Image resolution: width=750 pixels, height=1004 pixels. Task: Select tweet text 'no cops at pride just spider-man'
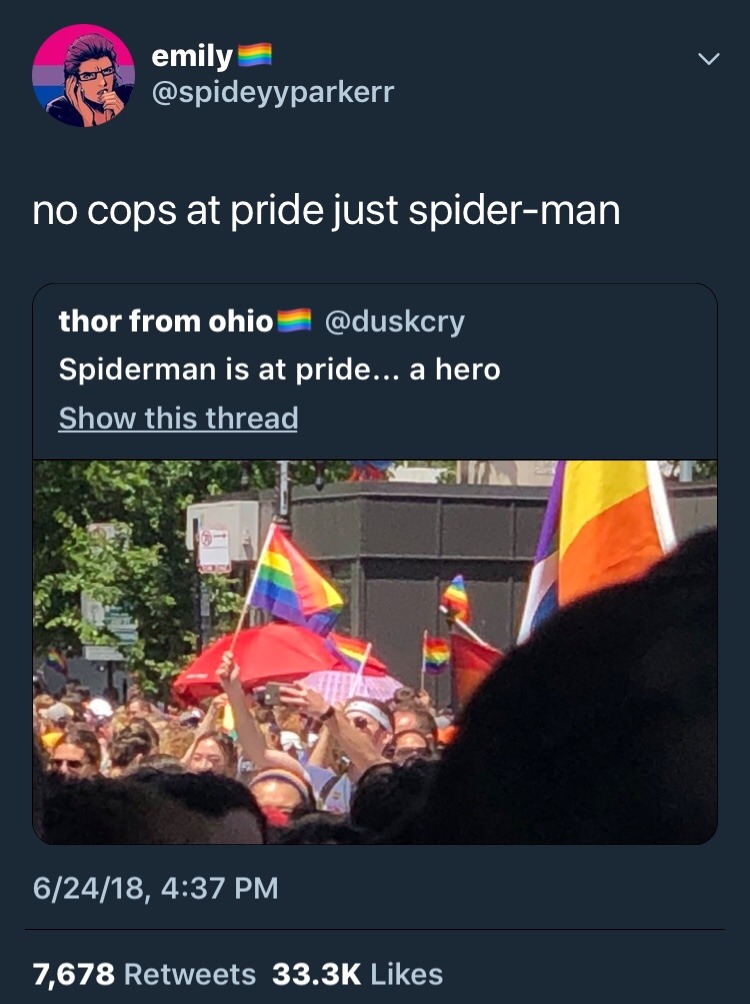(x=326, y=210)
